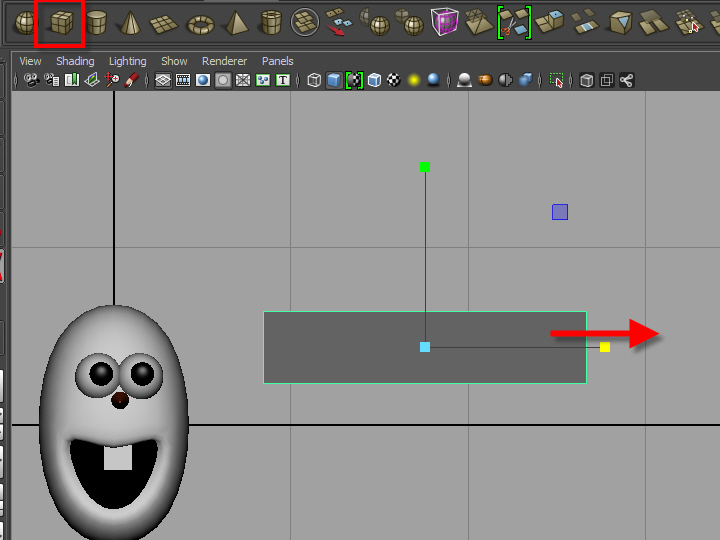Enable the yellow use-all-lights button
The height and width of the screenshot is (540, 720).
tap(413, 80)
